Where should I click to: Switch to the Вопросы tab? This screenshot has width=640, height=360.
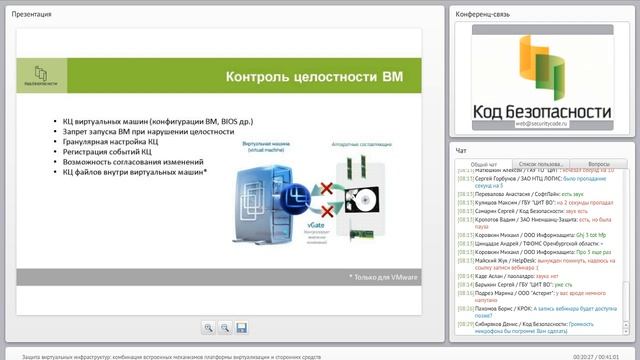click(x=599, y=164)
